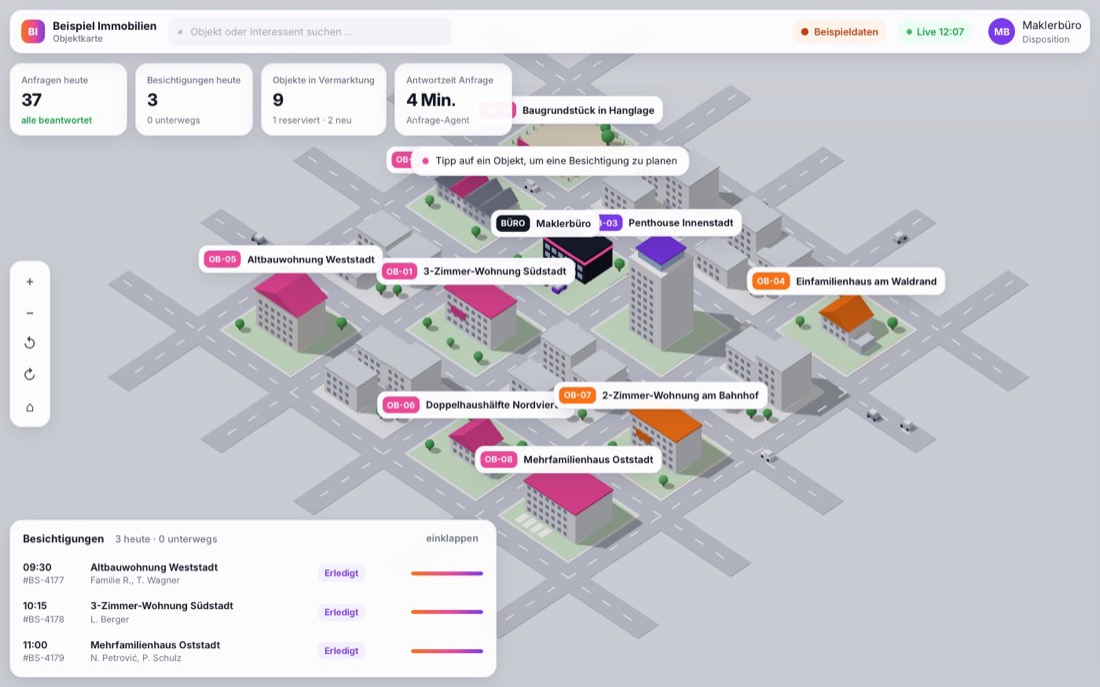Reset map view with the home icon

click(29, 407)
